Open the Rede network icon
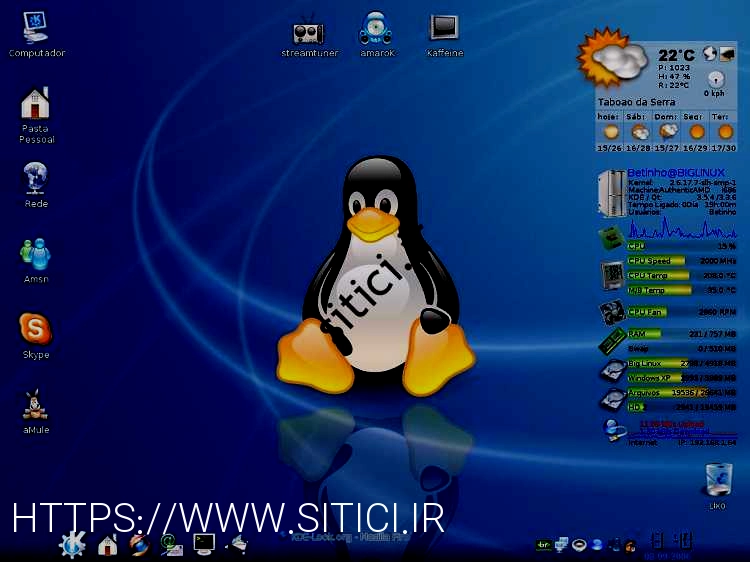The image size is (750, 562). point(36,185)
